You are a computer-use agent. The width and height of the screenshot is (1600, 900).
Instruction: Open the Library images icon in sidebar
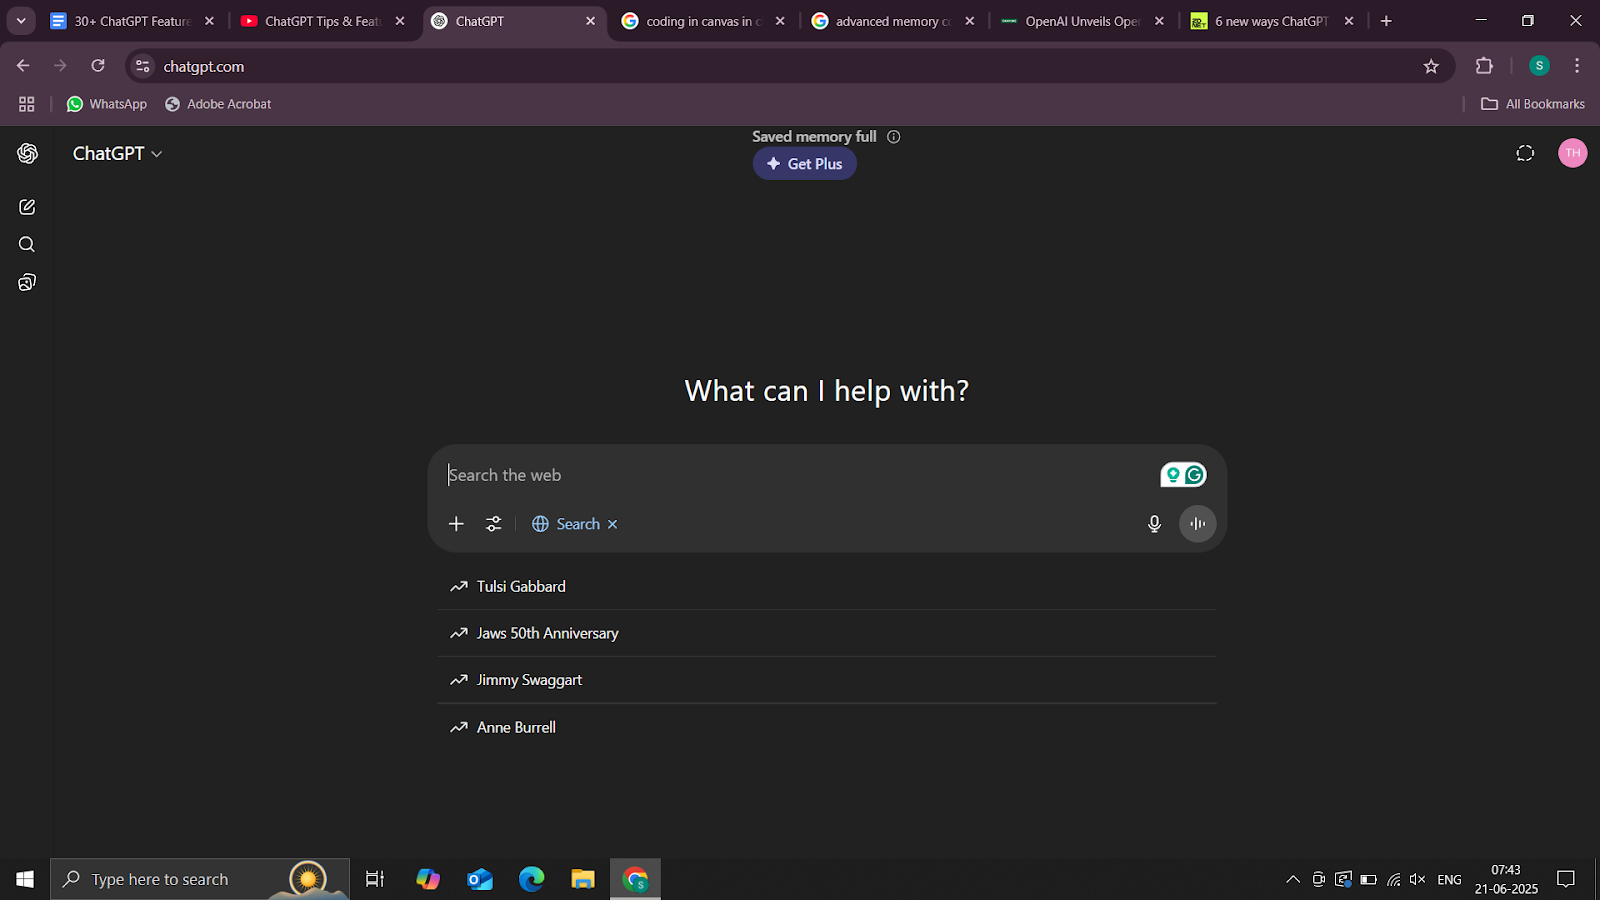(x=27, y=283)
